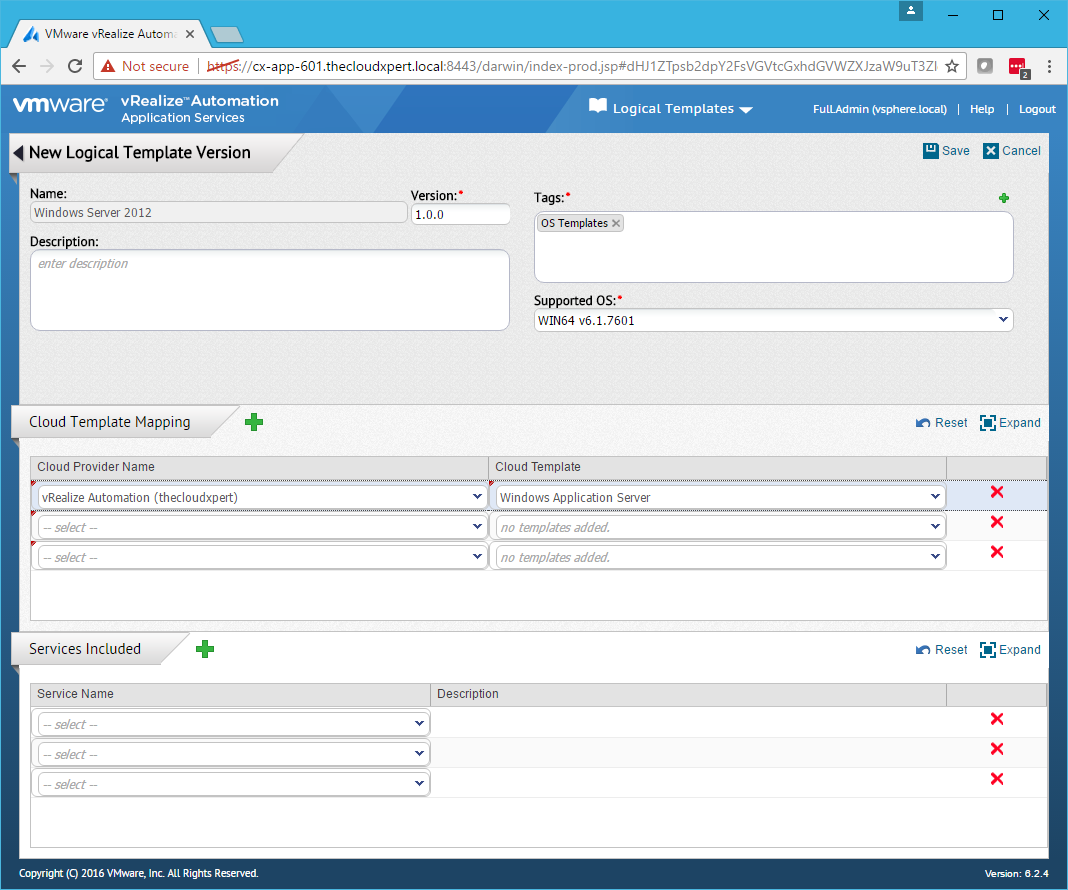The width and height of the screenshot is (1068, 890).
Task: Remove the OS Templates tag
Action: pos(616,224)
